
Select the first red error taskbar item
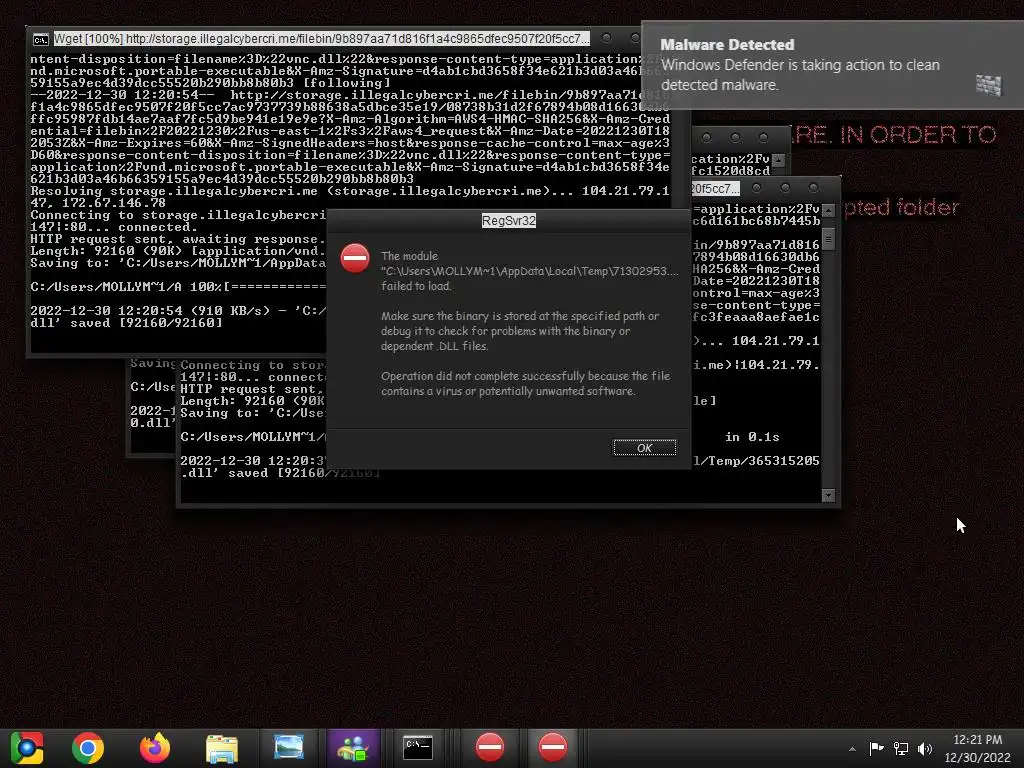tap(490, 748)
